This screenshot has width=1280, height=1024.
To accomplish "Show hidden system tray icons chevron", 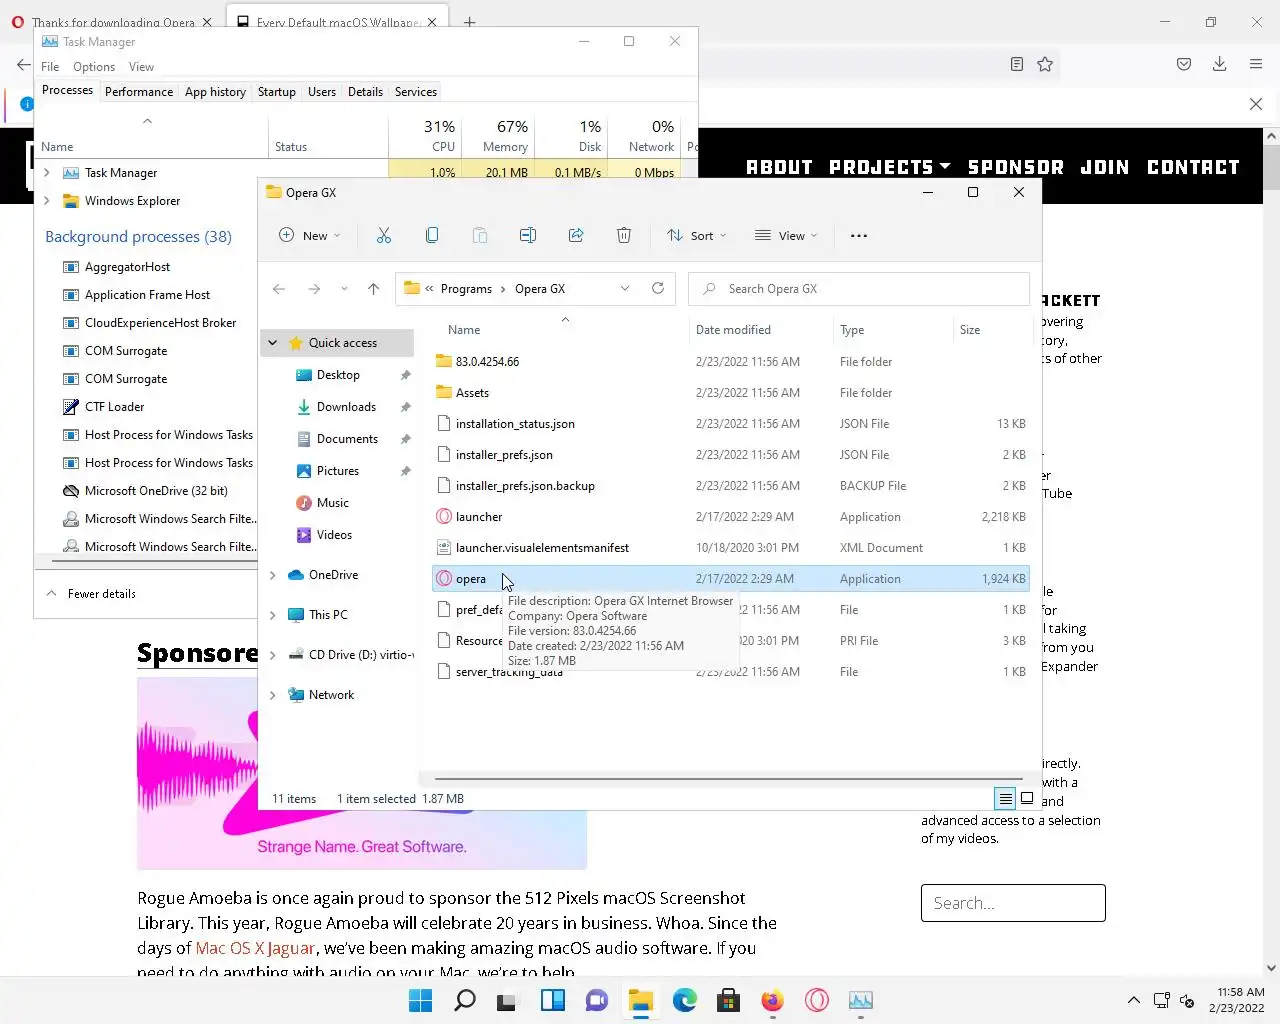I will point(1133,1000).
